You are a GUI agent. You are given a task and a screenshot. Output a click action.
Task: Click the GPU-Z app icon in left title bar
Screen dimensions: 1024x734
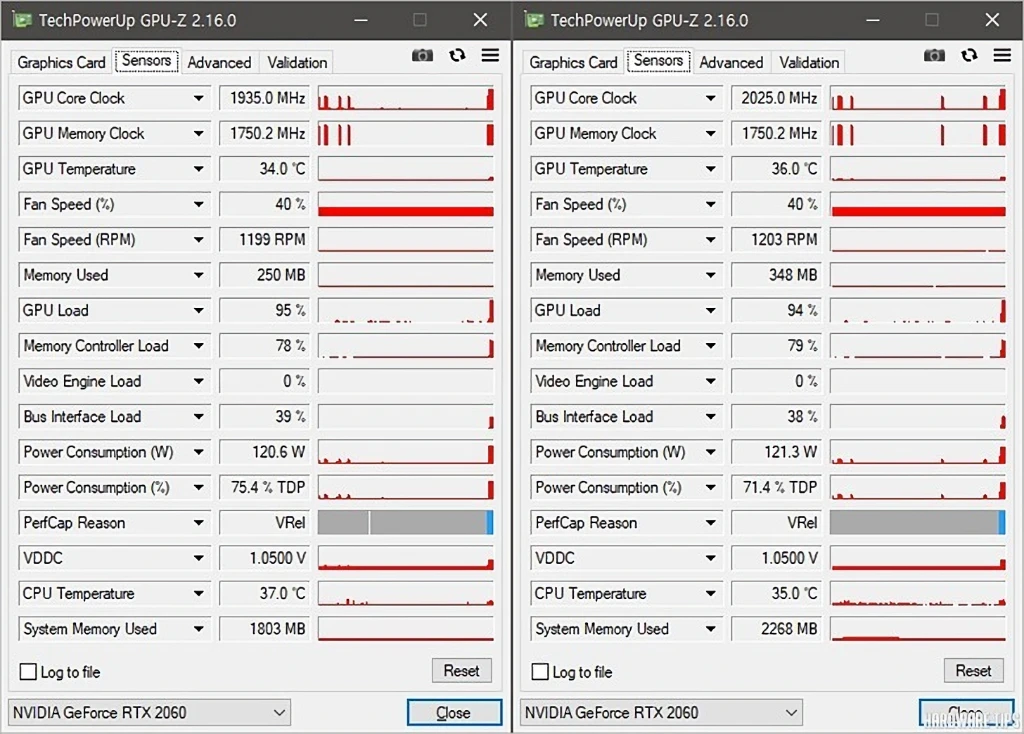[x=22, y=20]
